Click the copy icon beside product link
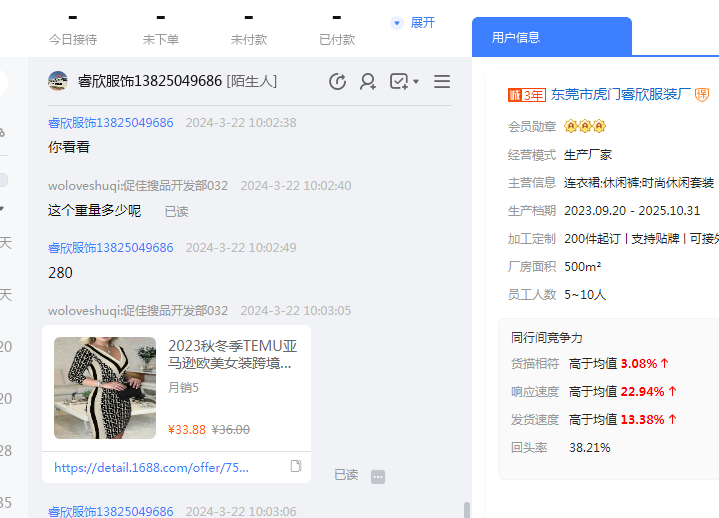This screenshot has height=518, width=719. click(x=296, y=466)
